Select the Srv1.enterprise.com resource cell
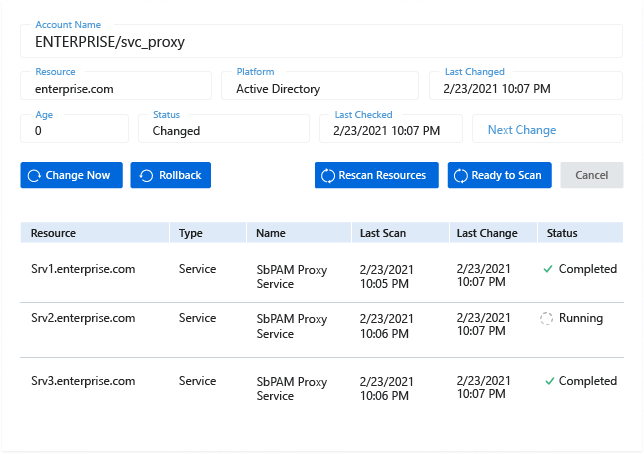Screen dimensions: 644x454 click(83, 269)
